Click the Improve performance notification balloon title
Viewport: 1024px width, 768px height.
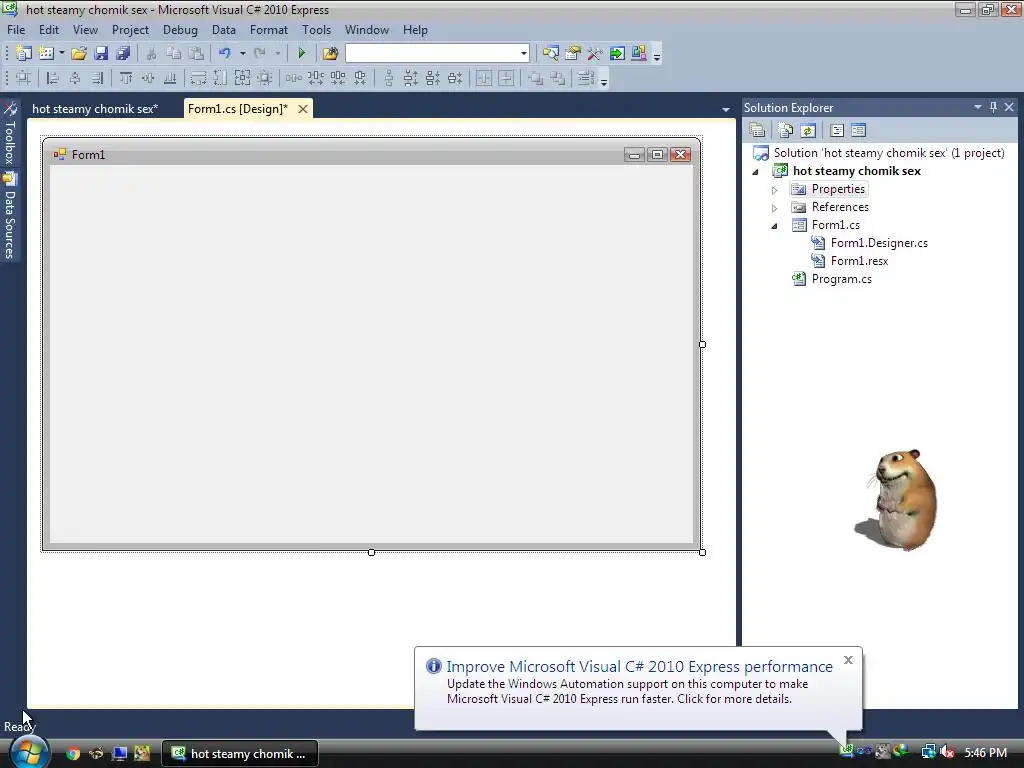click(639, 667)
